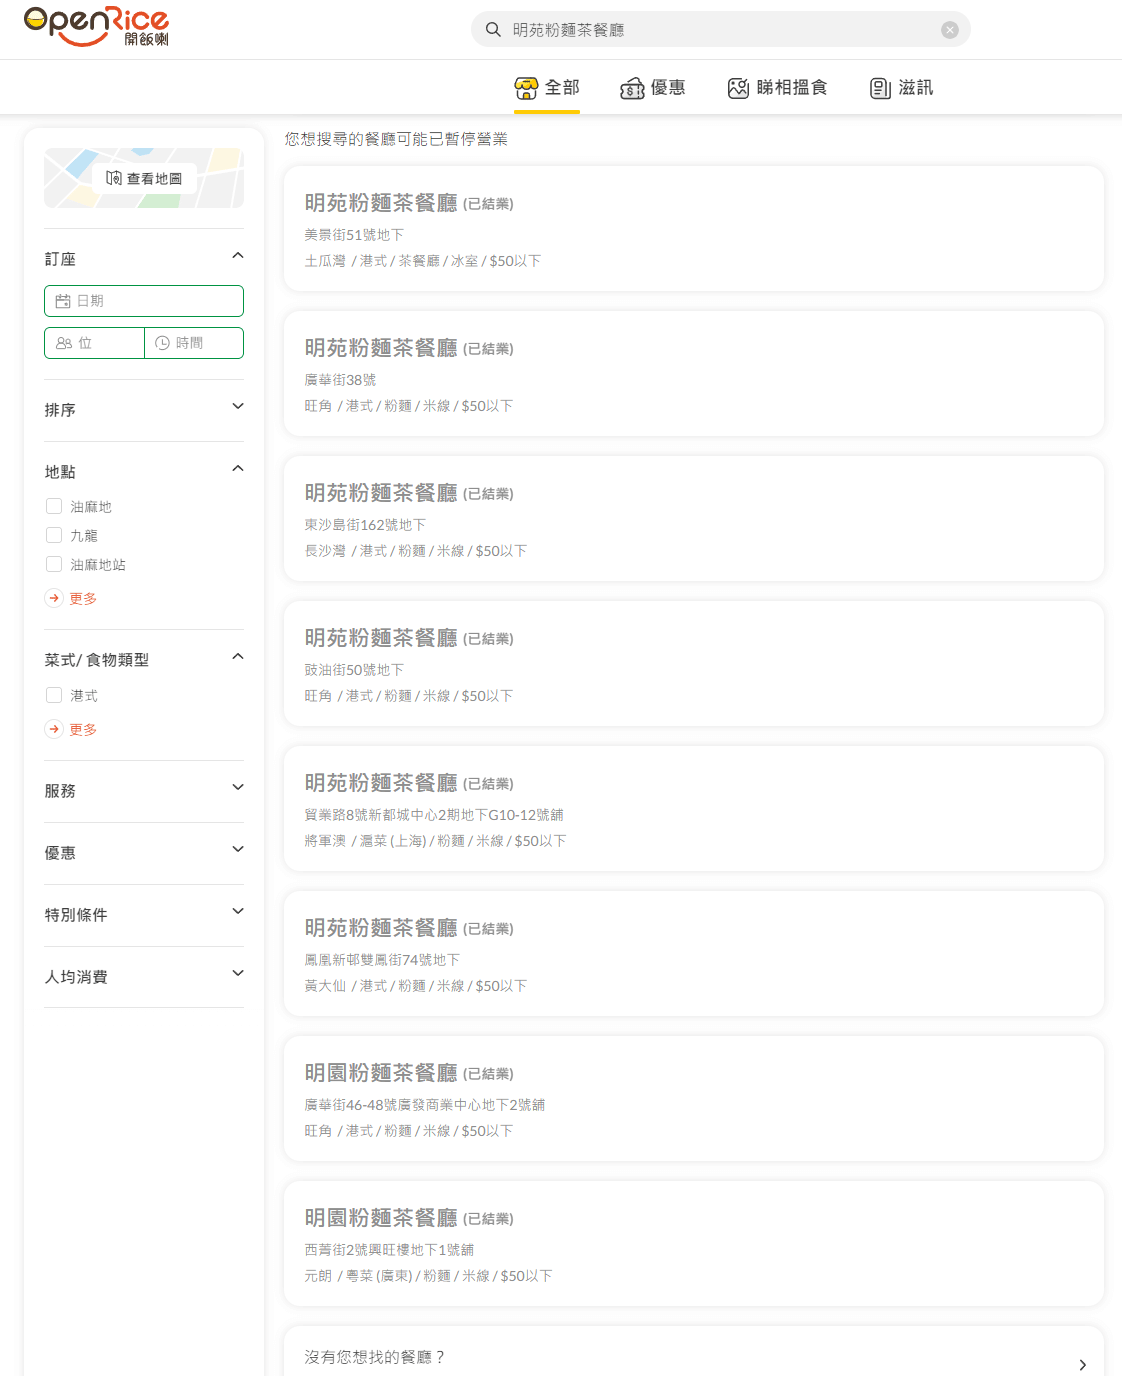Collapse the 菜式/食物類型 section
Viewport: 1122px width, 1376px height.
point(144,659)
